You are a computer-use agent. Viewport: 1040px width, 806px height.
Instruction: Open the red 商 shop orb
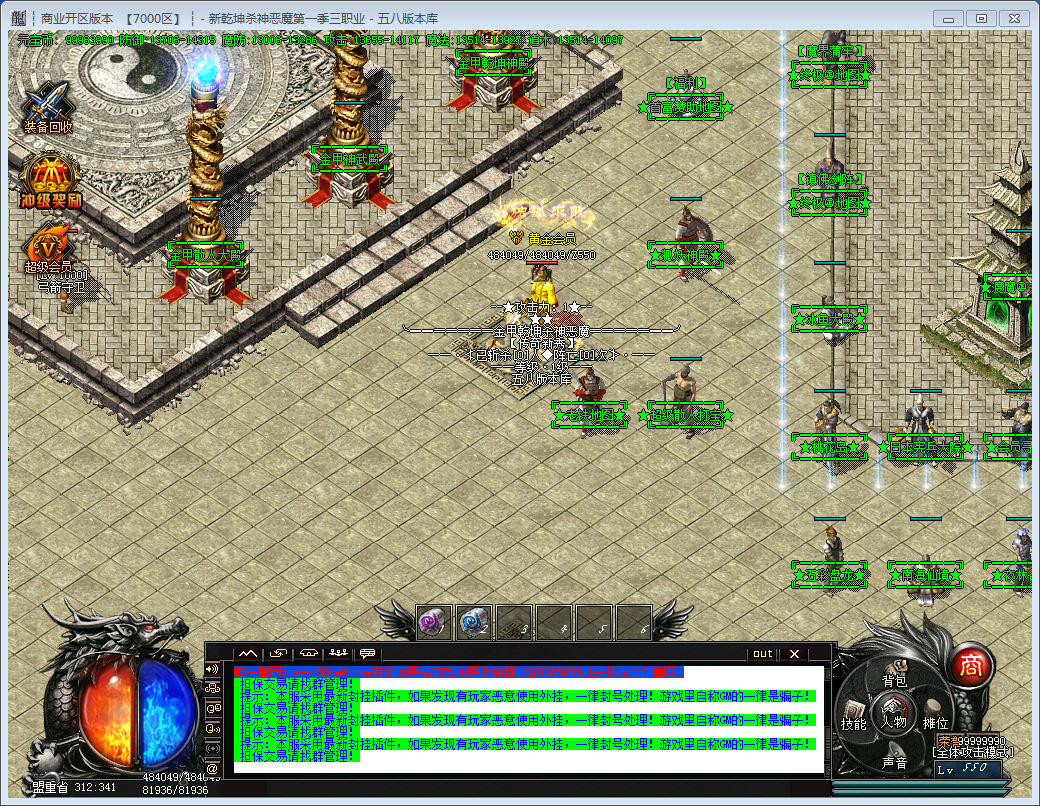pyautogui.click(x=971, y=665)
